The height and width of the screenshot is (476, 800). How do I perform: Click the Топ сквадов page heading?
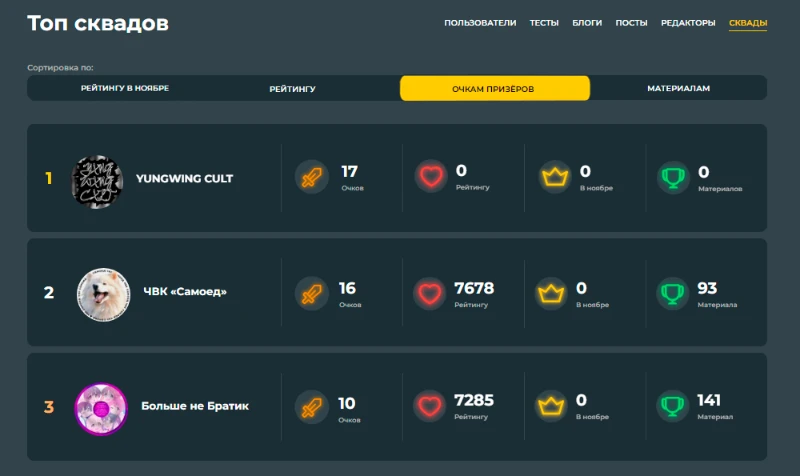(x=98, y=23)
